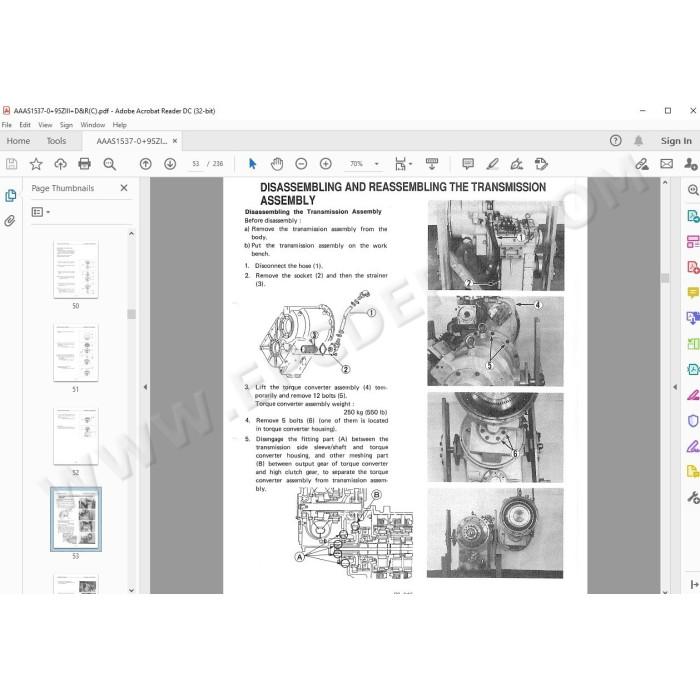Go to the previous page arrow
The width and height of the screenshot is (700, 700).
146,164
